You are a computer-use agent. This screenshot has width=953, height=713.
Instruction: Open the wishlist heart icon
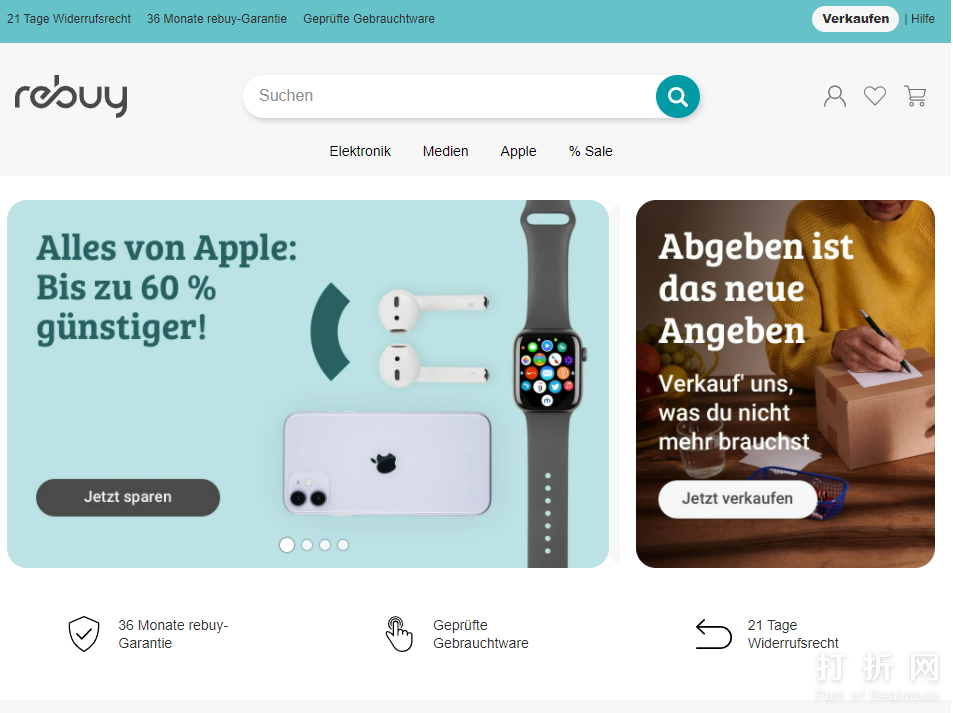point(875,96)
